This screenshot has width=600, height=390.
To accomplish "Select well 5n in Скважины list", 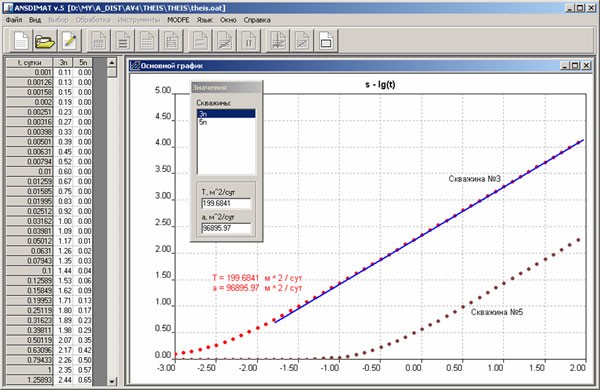I will point(226,122).
